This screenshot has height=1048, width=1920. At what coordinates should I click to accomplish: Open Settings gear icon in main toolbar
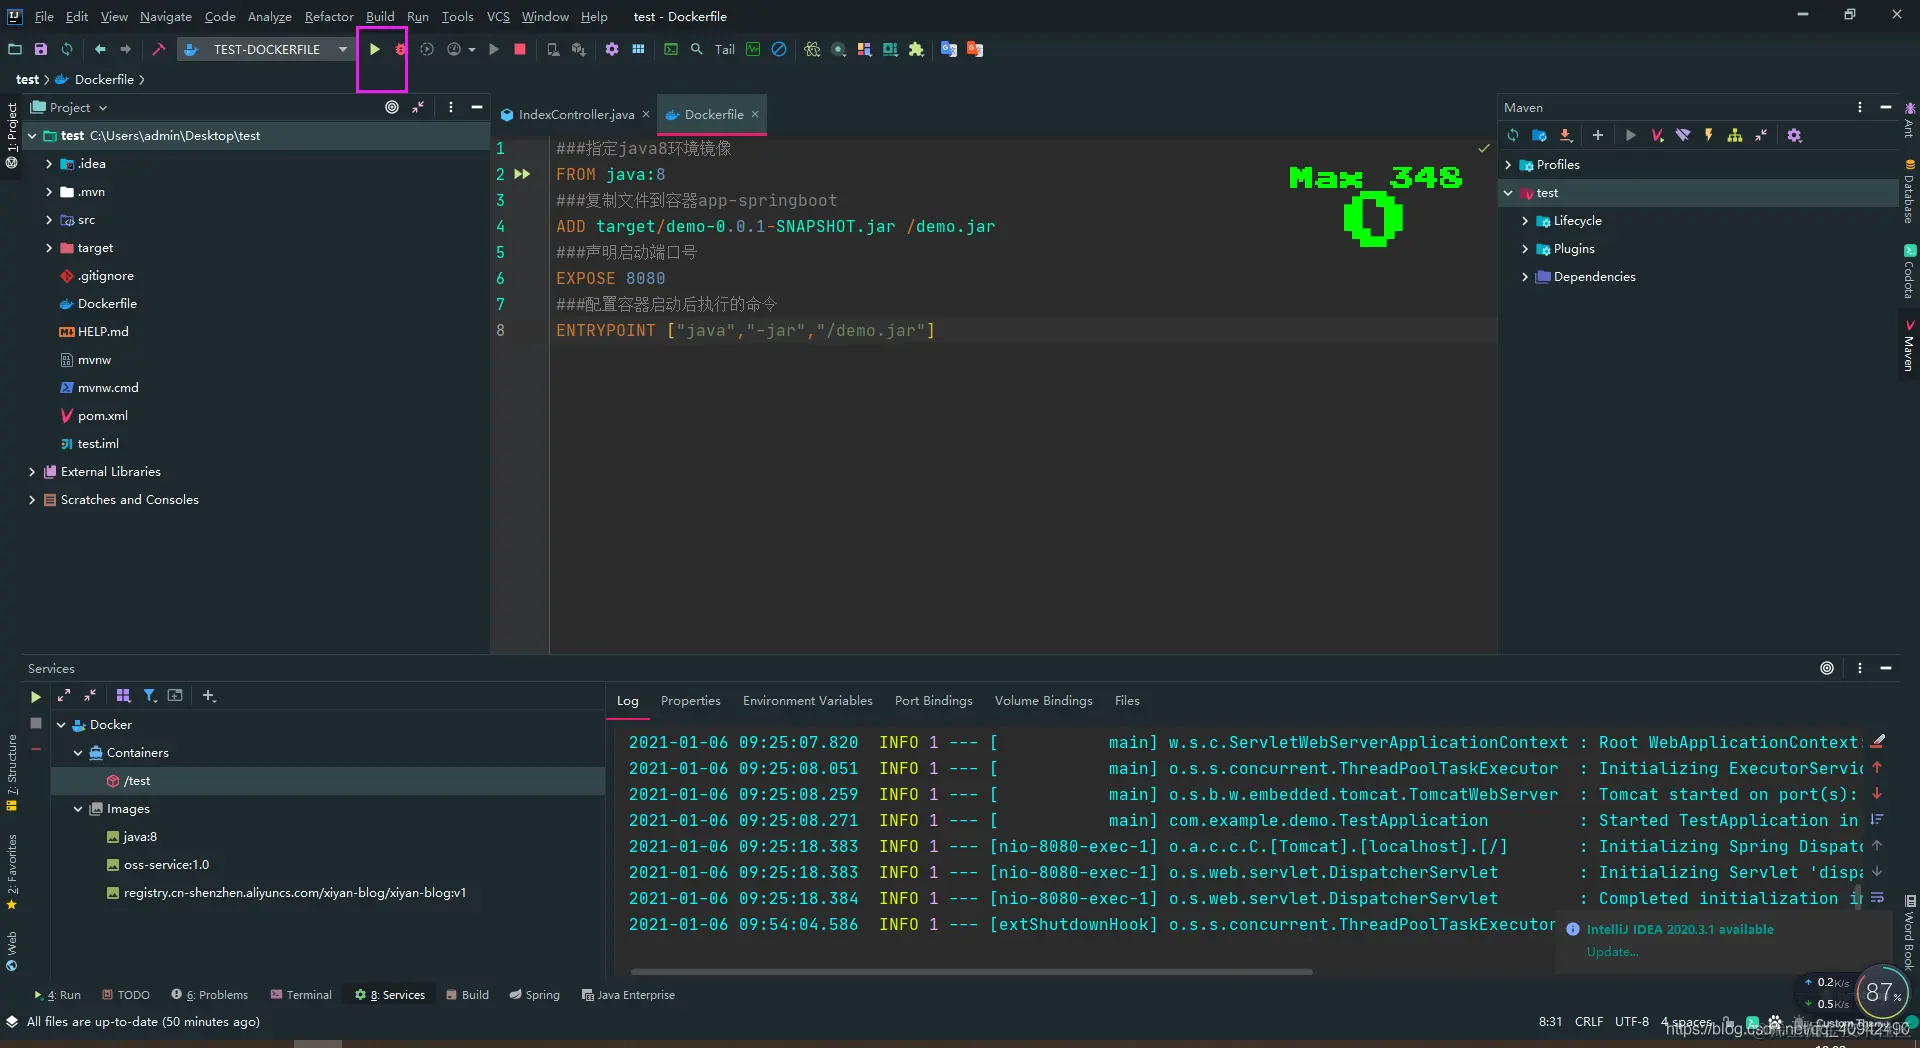tap(612, 49)
